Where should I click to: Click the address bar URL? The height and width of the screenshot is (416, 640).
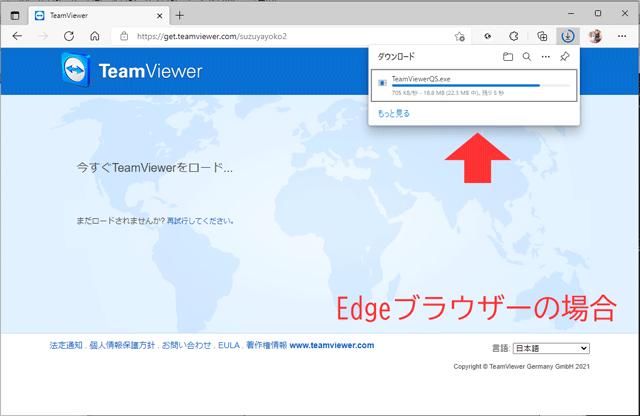[x=211, y=36]
